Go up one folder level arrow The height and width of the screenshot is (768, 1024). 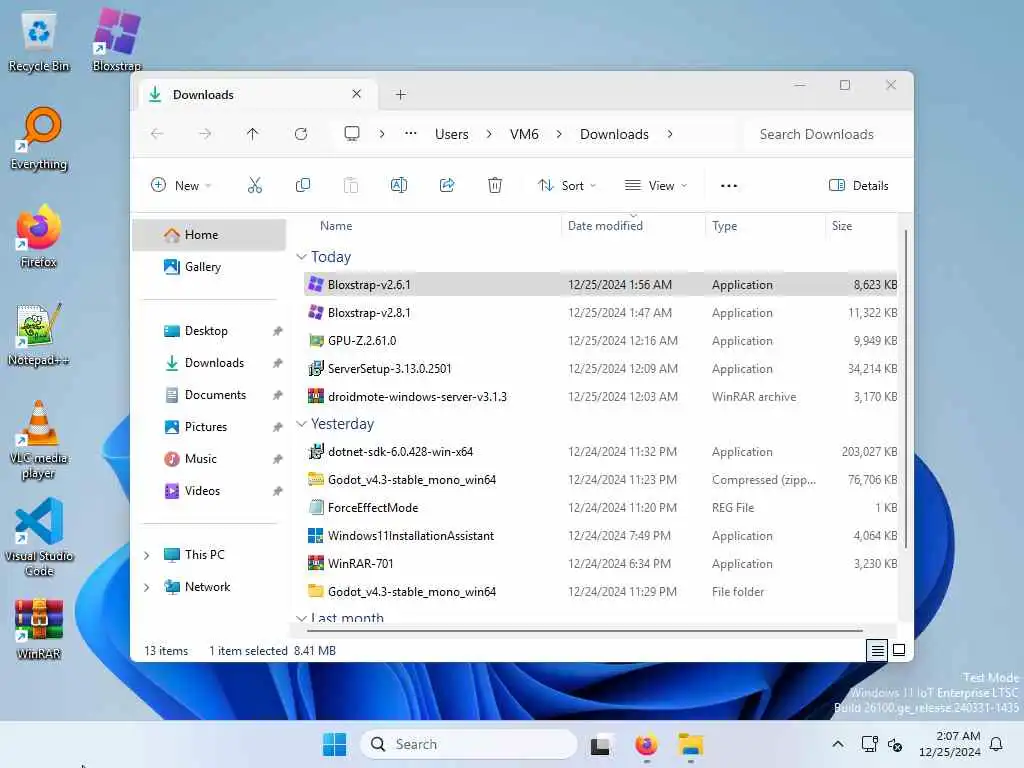click(252, 134)
